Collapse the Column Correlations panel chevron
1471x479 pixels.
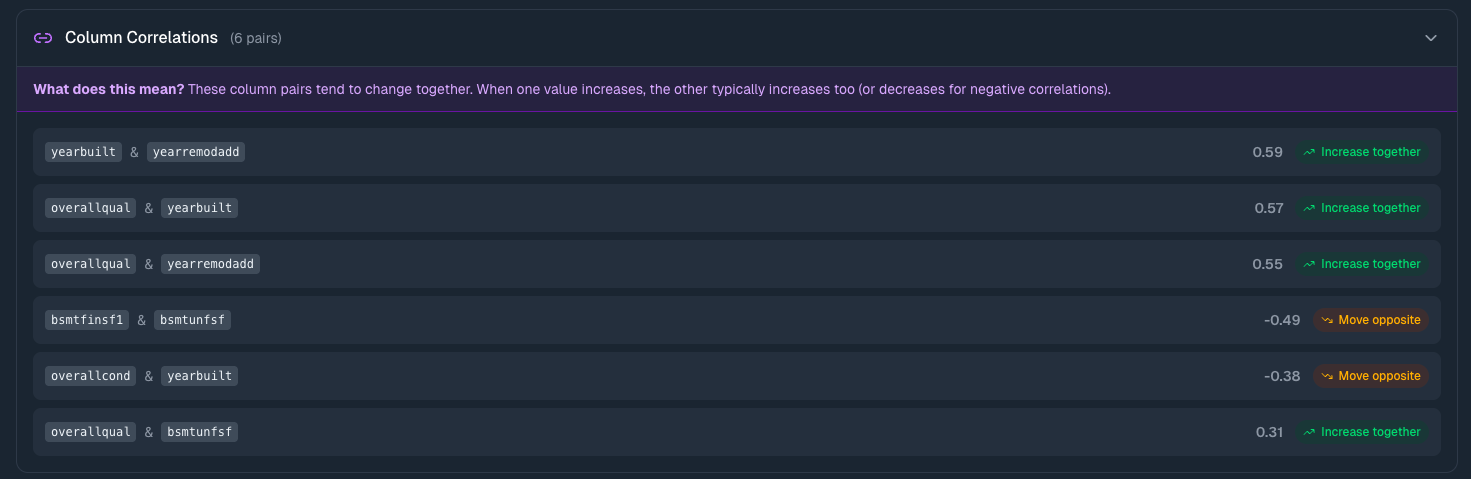1430,38
